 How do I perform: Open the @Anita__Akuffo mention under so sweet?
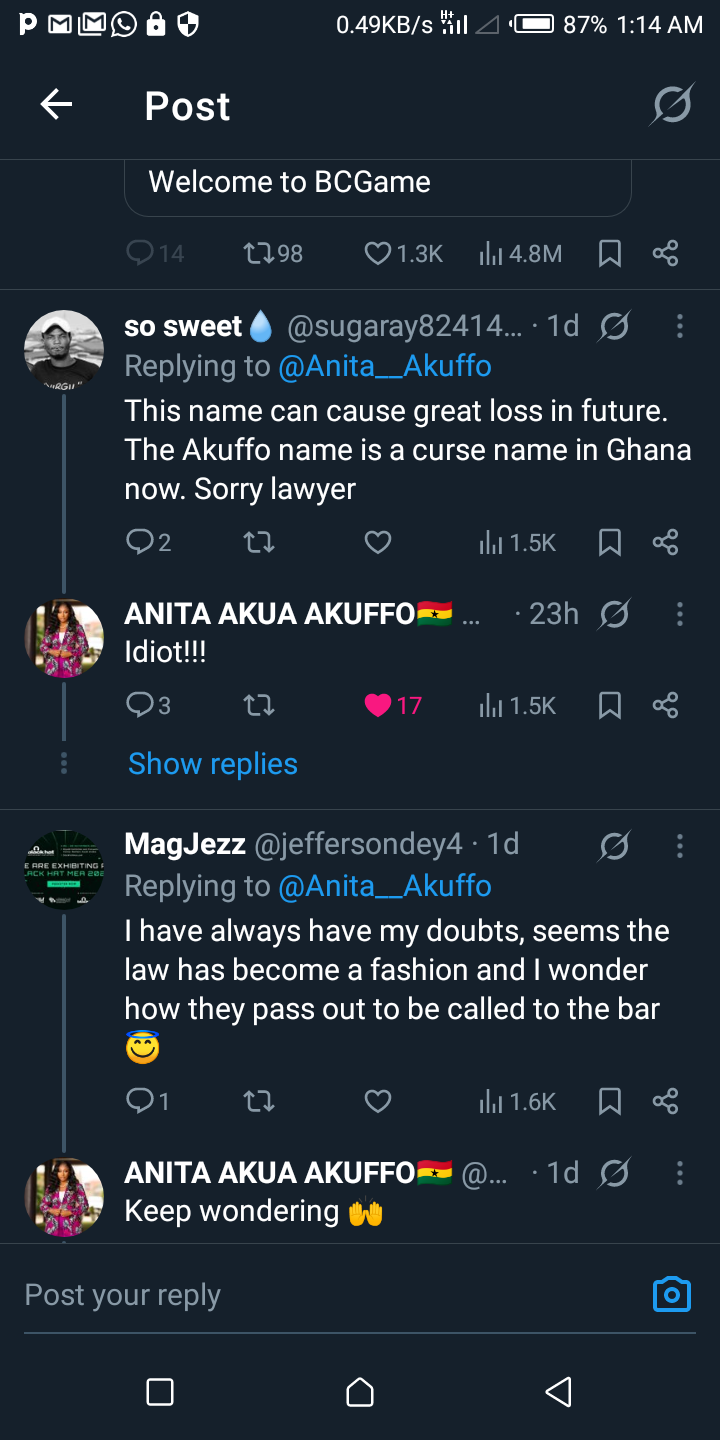click(x=385, y=366)
